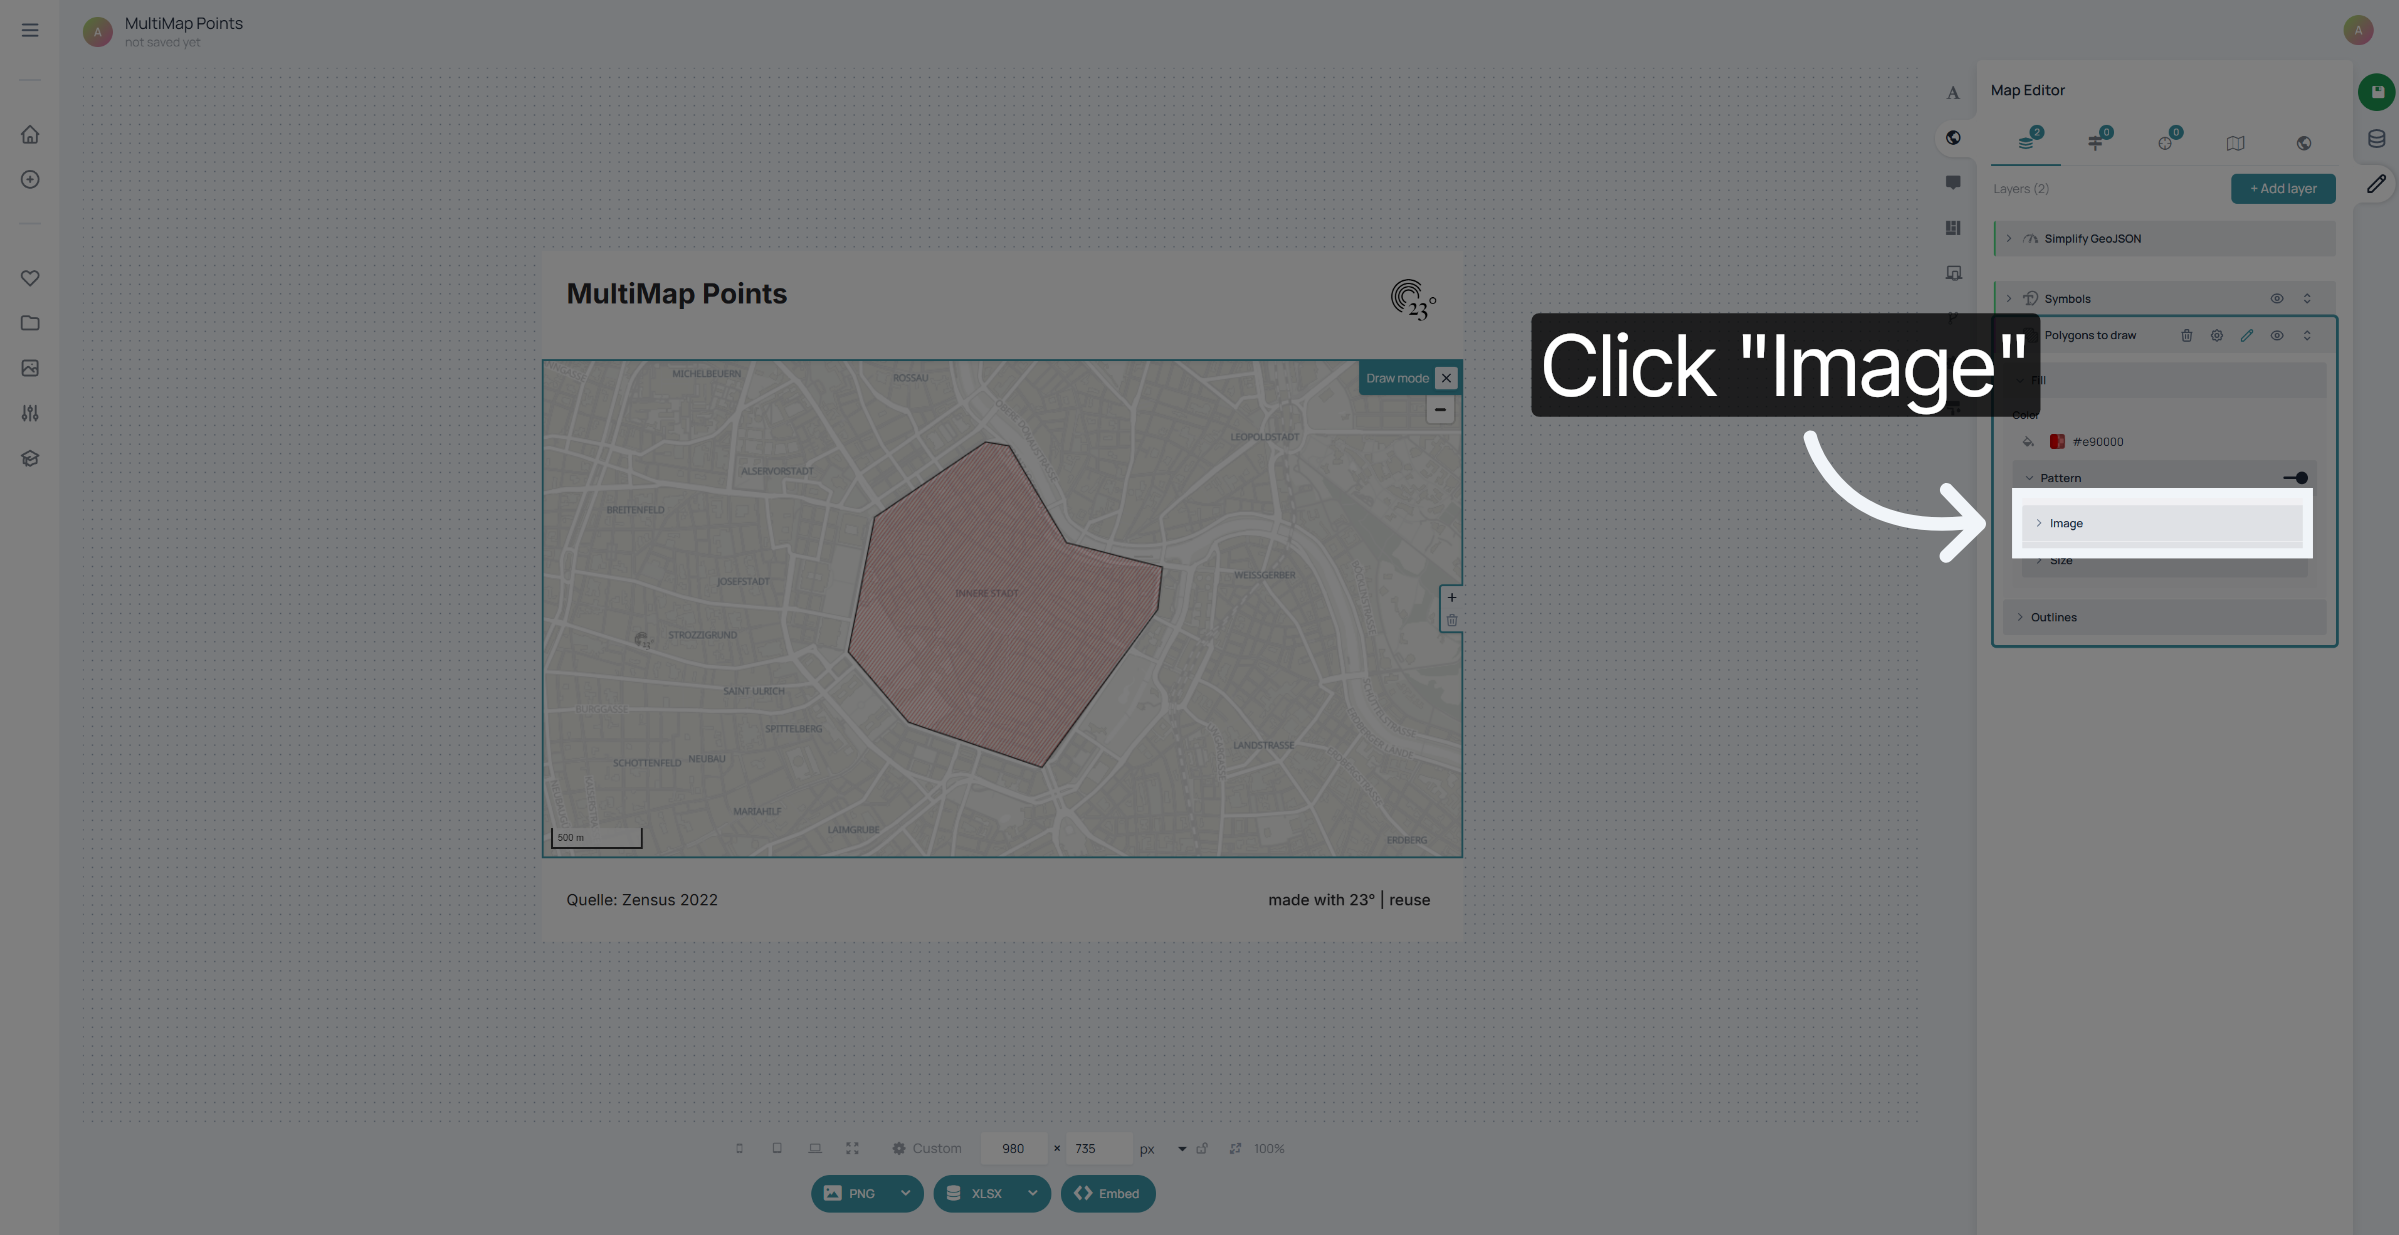Go to Home in the left sidebar
This screenshot has height=1235, width=2399.
pos(30,134)
